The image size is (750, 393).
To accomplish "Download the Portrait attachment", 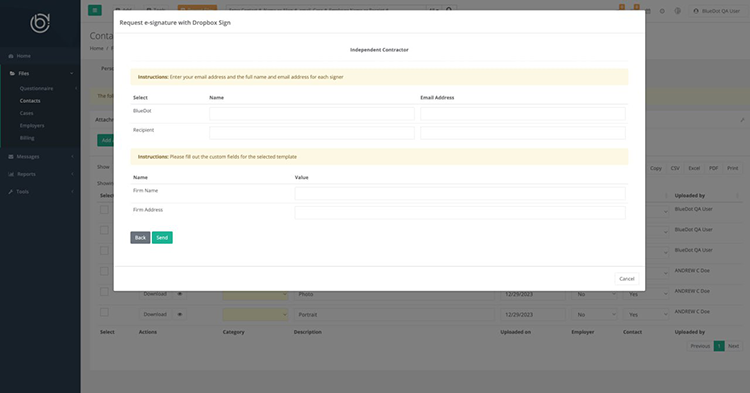I will (155, 315).
